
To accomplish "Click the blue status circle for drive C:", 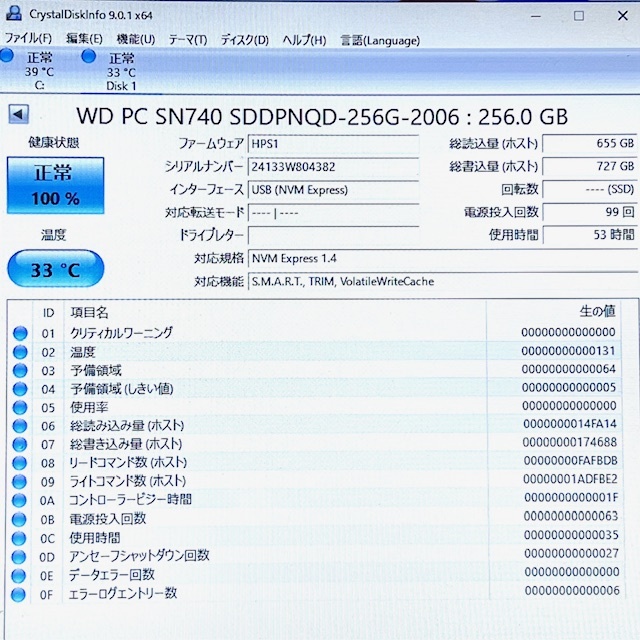I will (7, 56).
